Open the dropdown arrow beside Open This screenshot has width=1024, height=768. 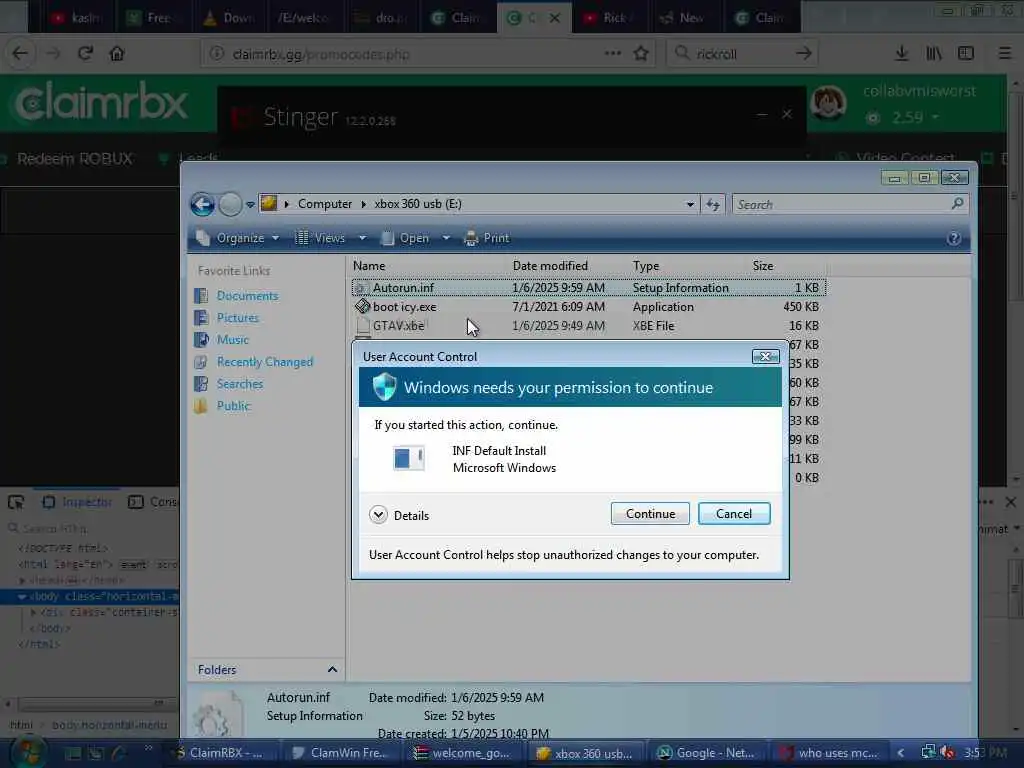point(446,238)
